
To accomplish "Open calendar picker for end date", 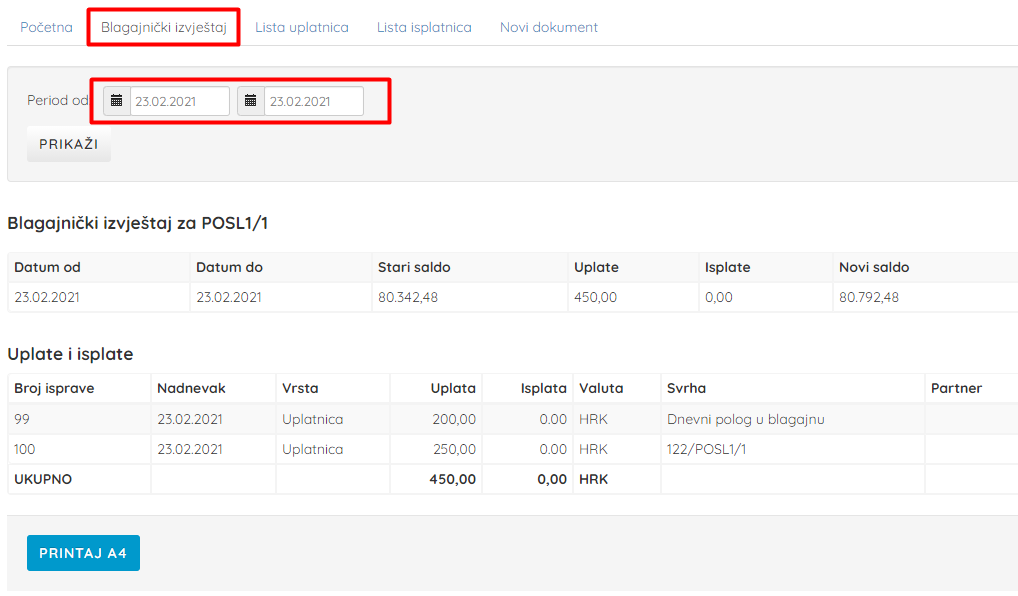I will point(251,101).
